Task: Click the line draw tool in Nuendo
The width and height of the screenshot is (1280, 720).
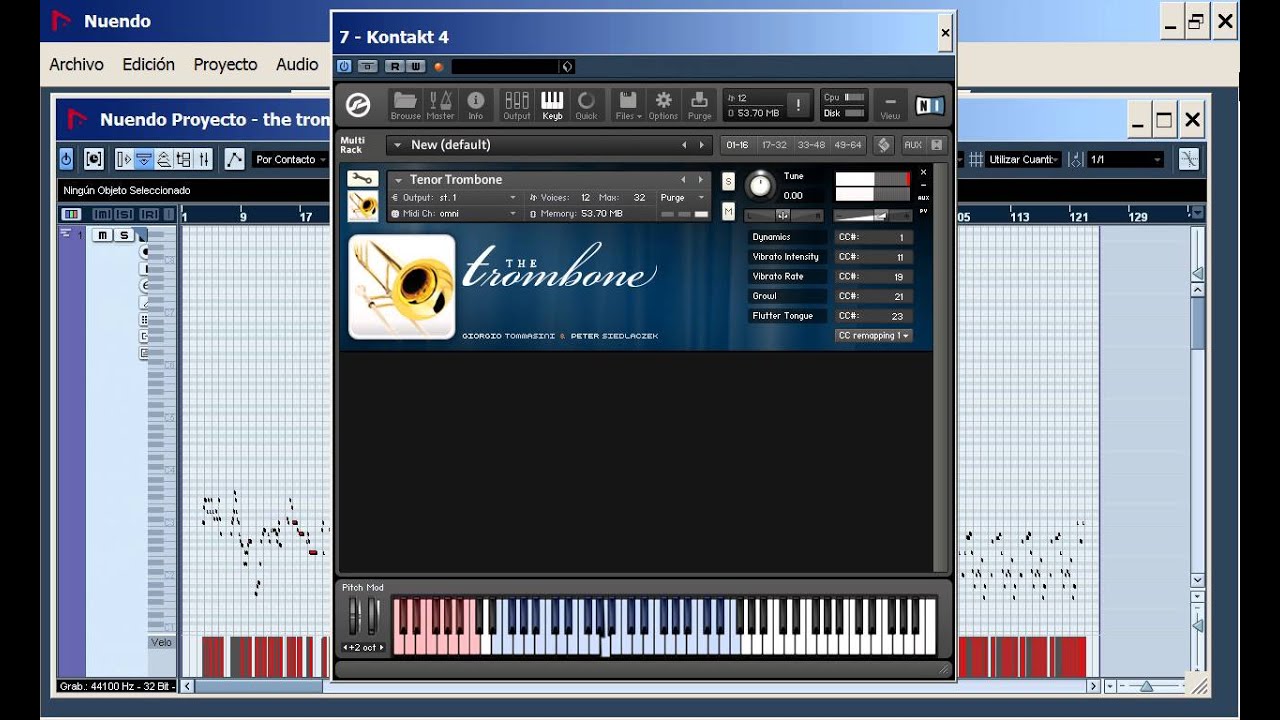Action: click(234, 159)
